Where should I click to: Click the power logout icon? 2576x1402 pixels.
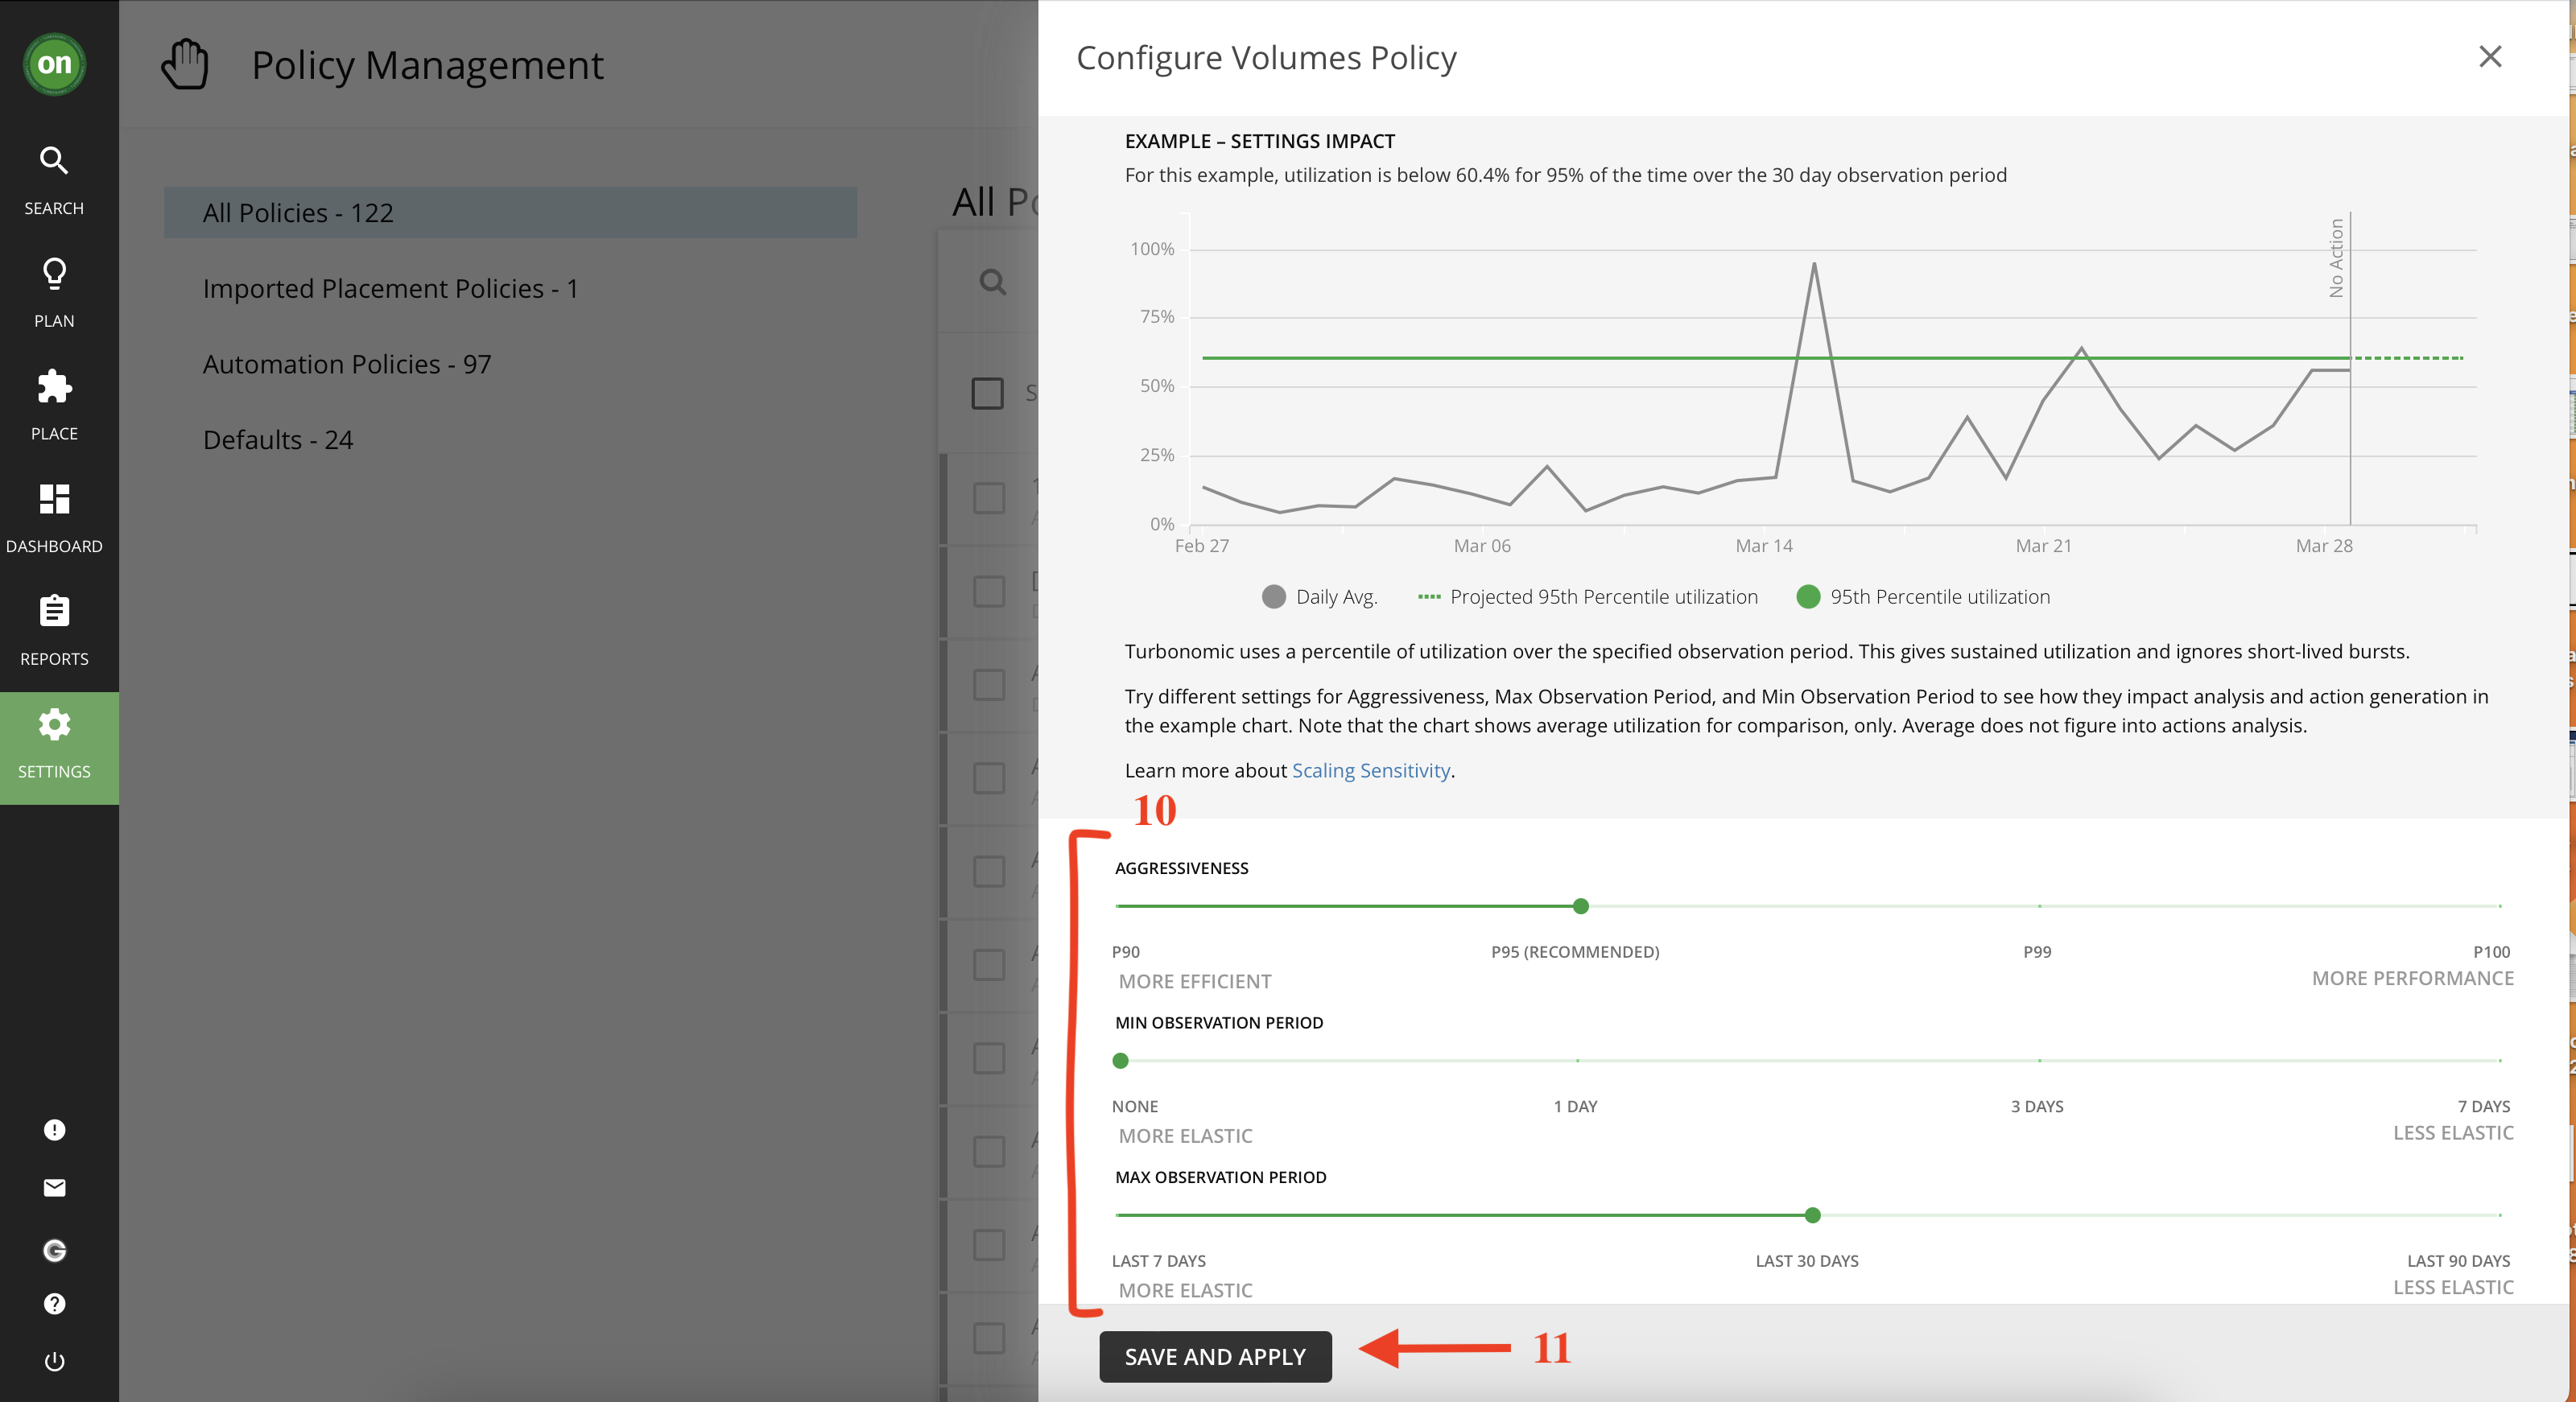(x=54, y=1362)
